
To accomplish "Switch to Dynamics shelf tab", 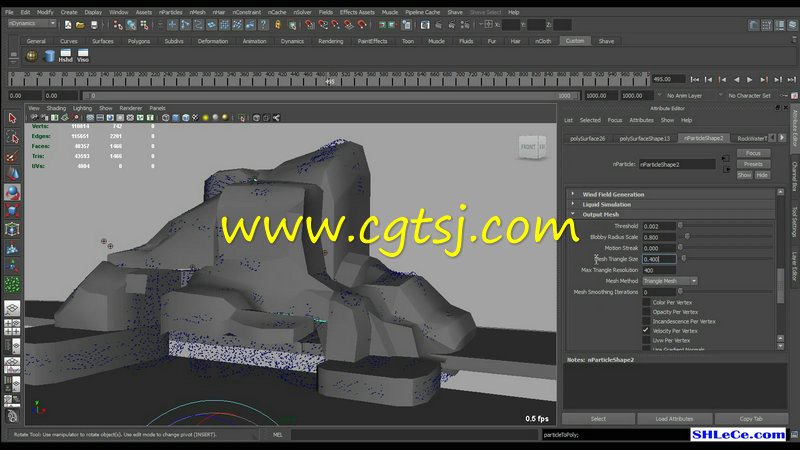I will pos(292,41).
